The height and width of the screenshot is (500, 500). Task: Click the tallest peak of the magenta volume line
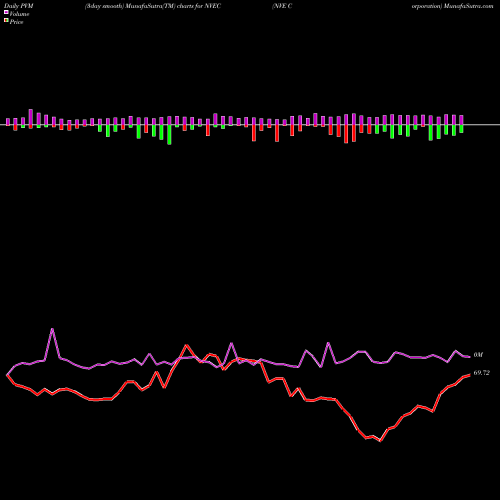[x=52, y=329]
